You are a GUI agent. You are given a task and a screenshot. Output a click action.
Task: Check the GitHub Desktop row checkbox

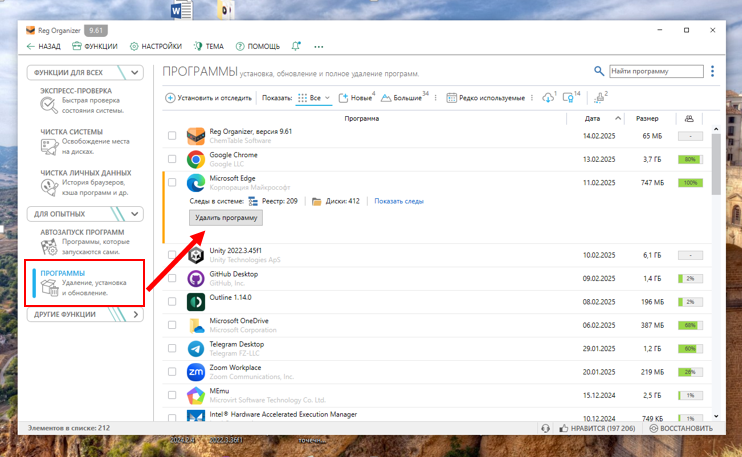(172, 278)
